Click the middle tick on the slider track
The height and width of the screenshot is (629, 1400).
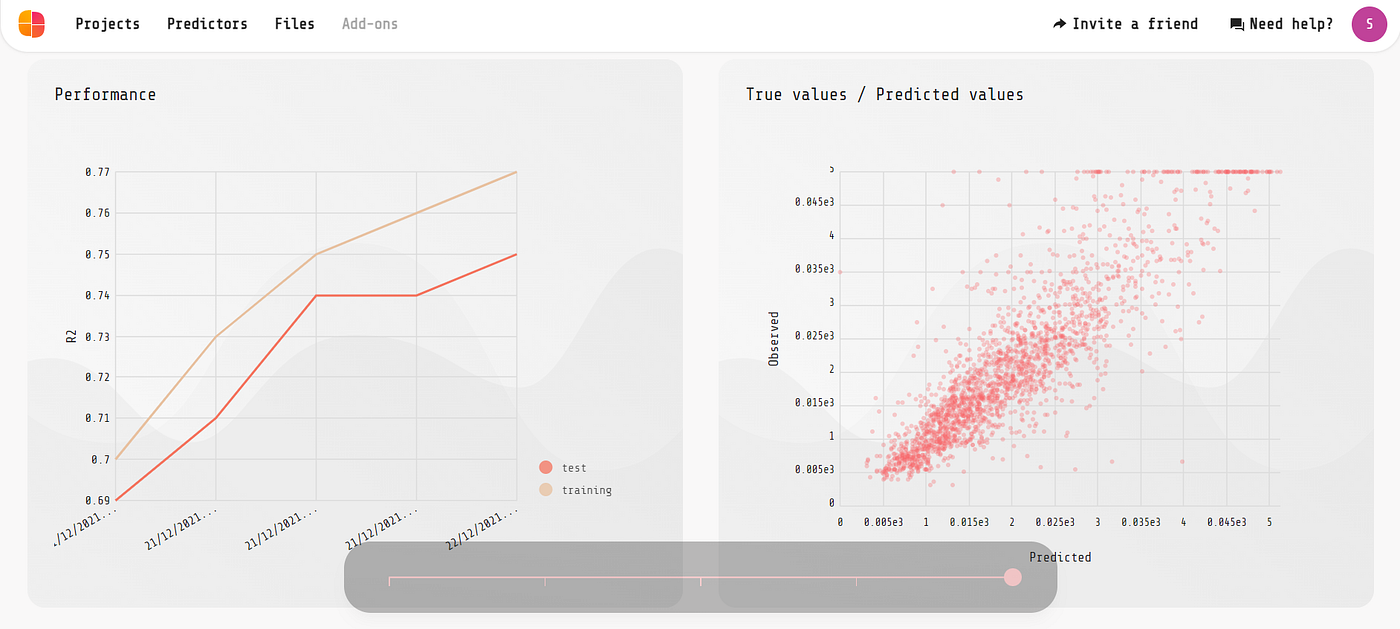(x=700, y=581)
